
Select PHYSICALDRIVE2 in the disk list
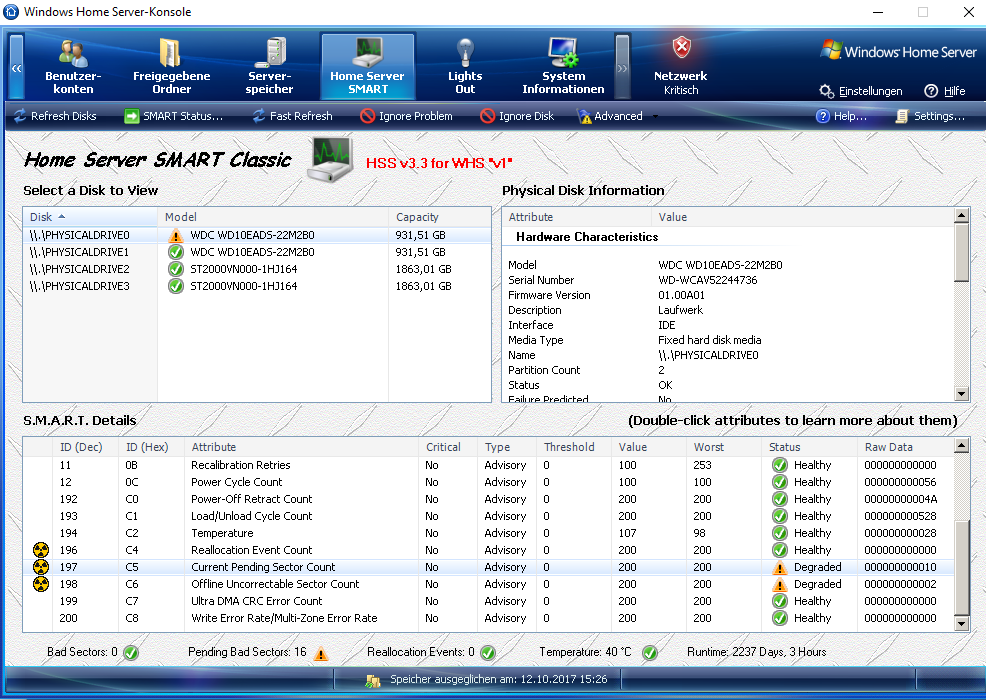(80, 269)
